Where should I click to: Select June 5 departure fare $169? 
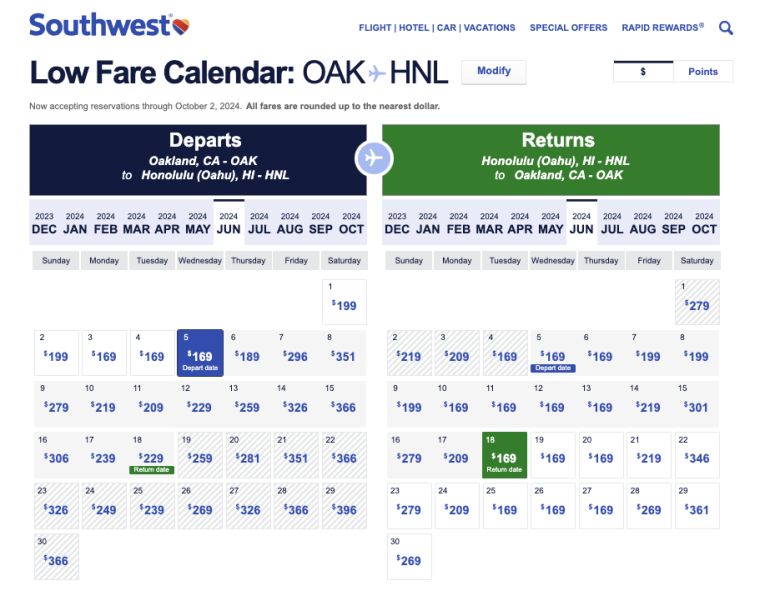click(200, 354)
